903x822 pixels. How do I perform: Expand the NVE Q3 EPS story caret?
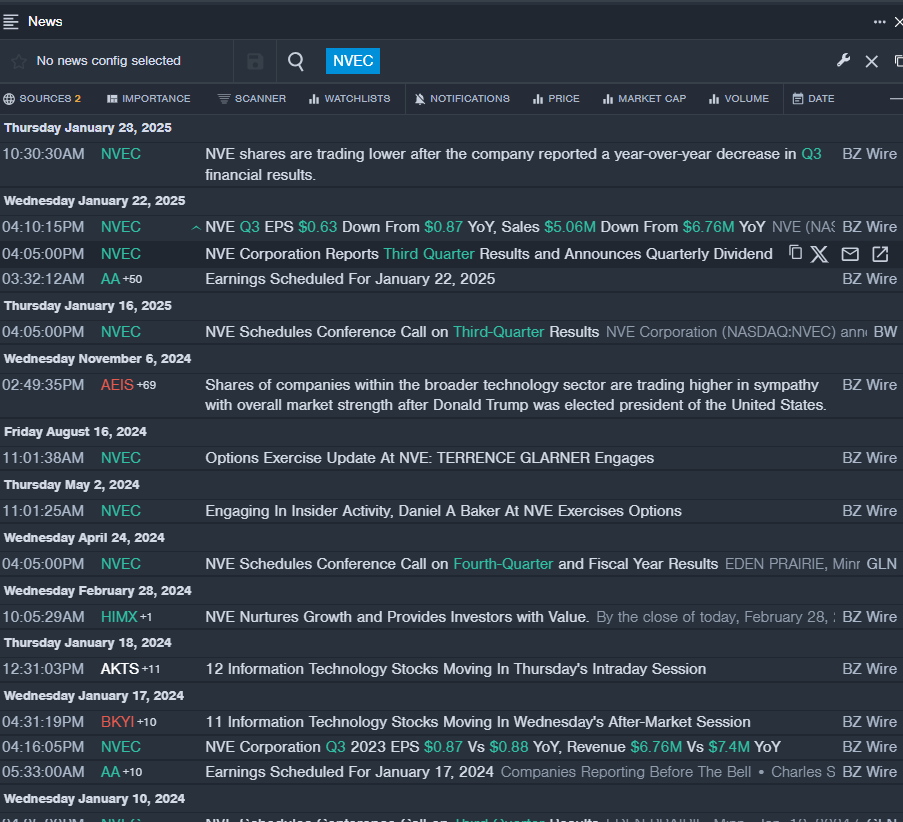(196, 228)
